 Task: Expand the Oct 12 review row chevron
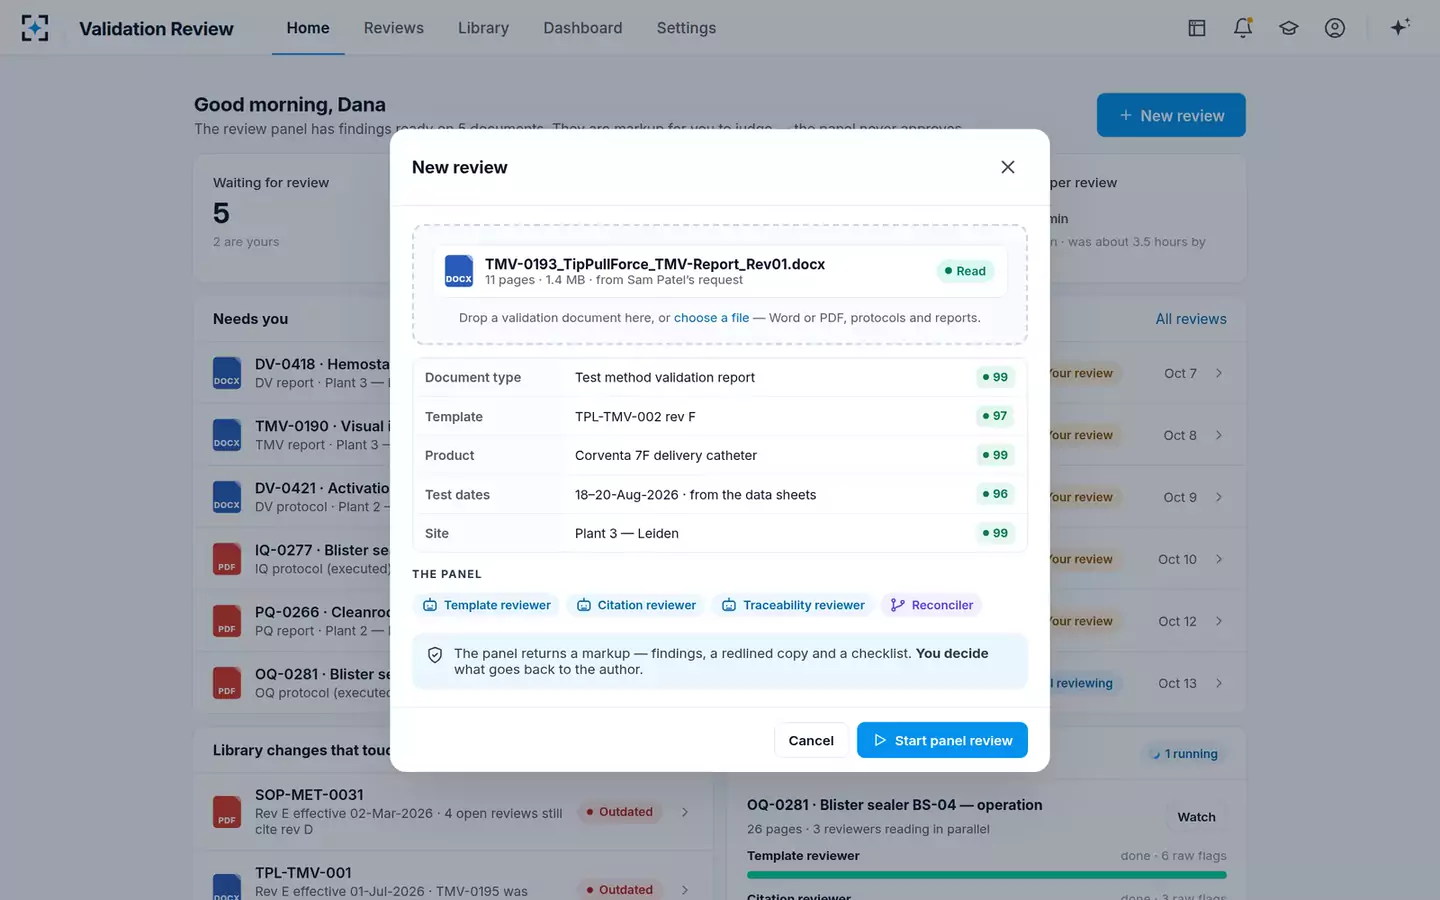1219,621
